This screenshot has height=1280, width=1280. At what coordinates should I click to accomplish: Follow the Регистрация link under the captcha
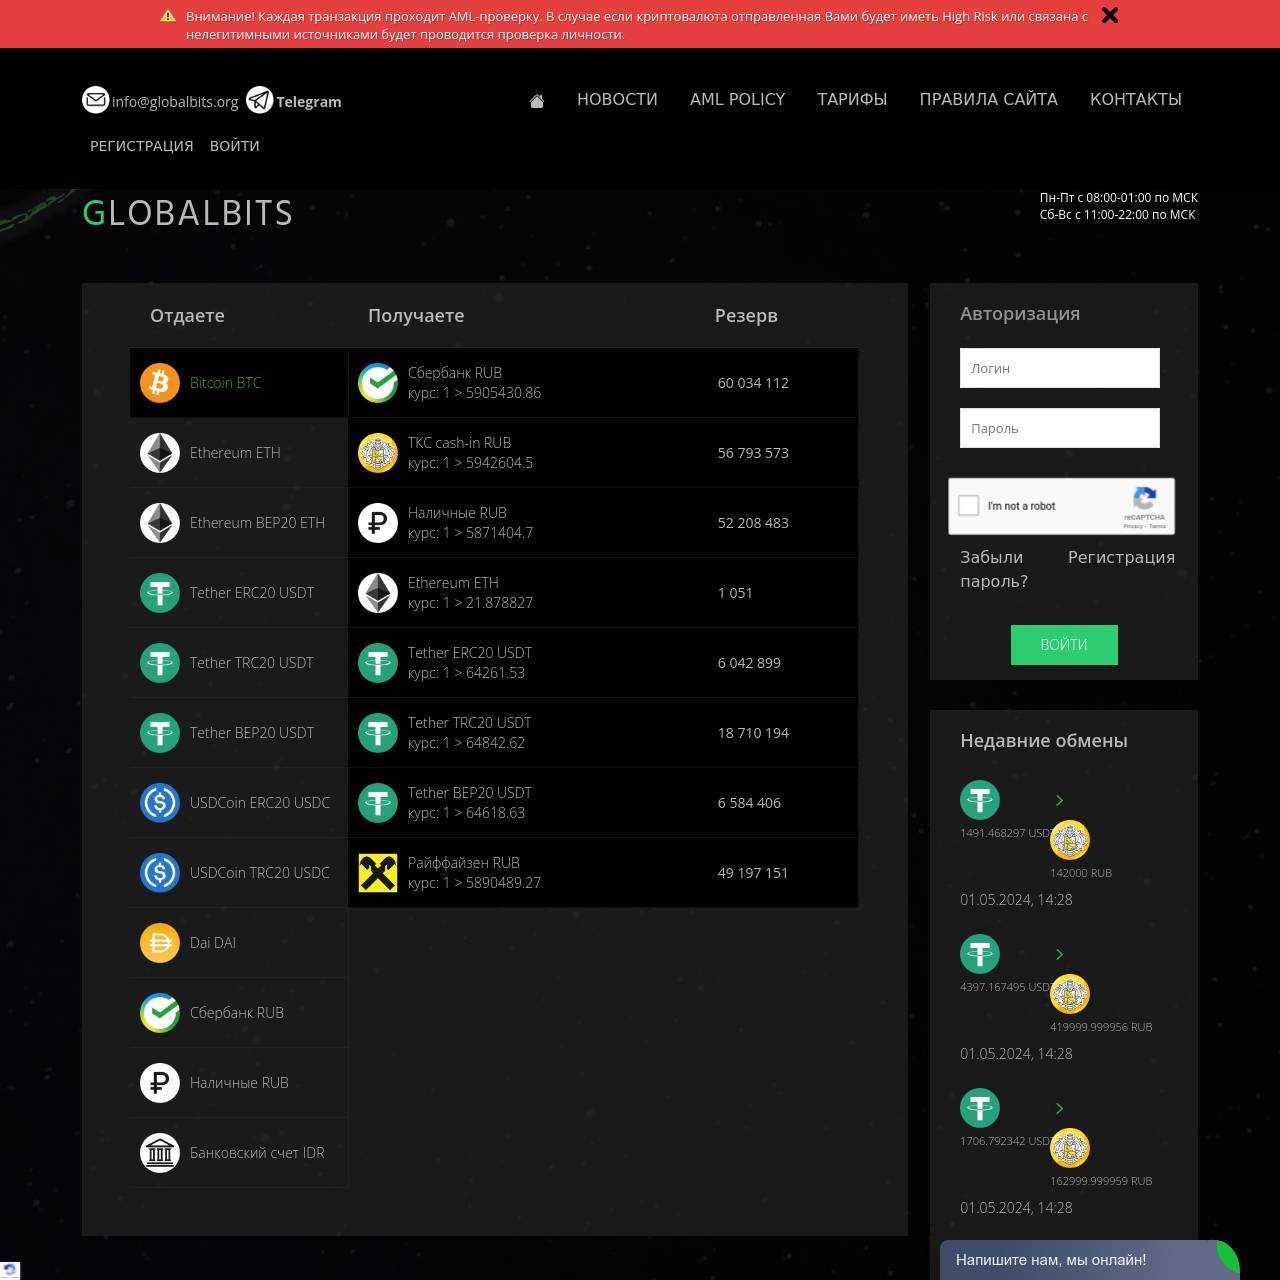pyautogui.click(x=1121, y=557)
